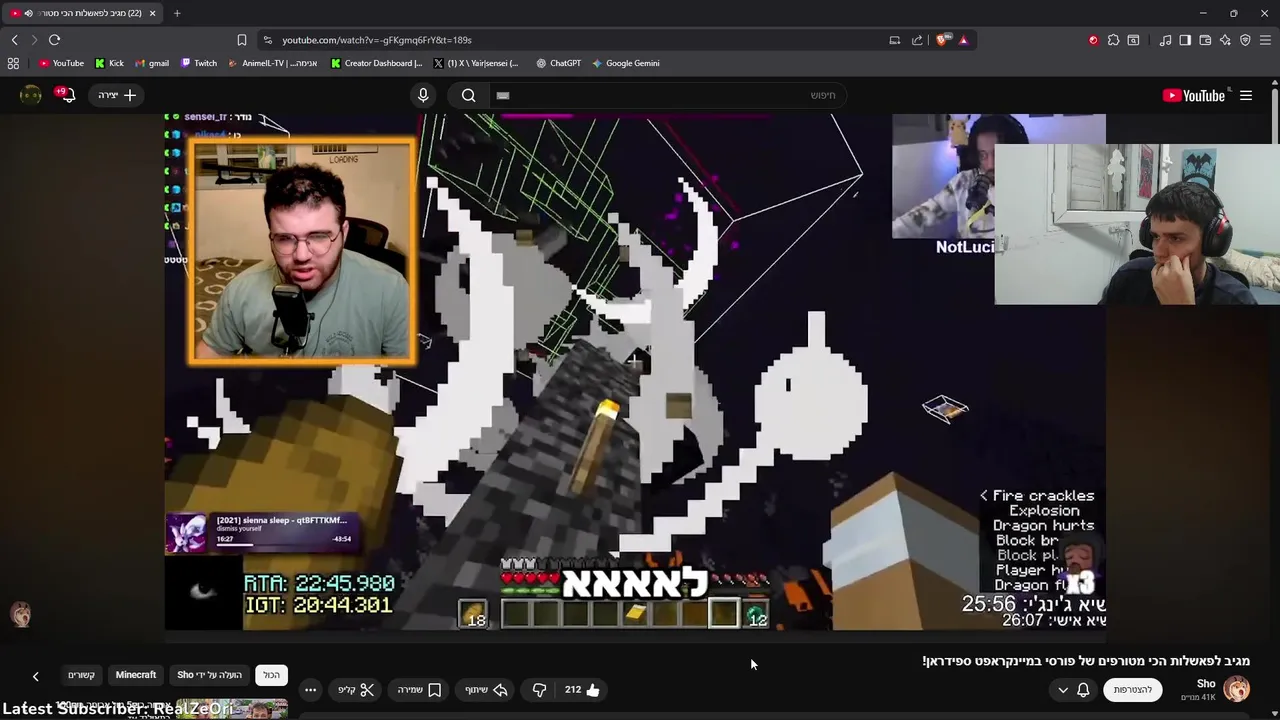Click the video title text
Image resolution: width=1280 pixels, height=720 pixels.
[x=1086, y=660]
